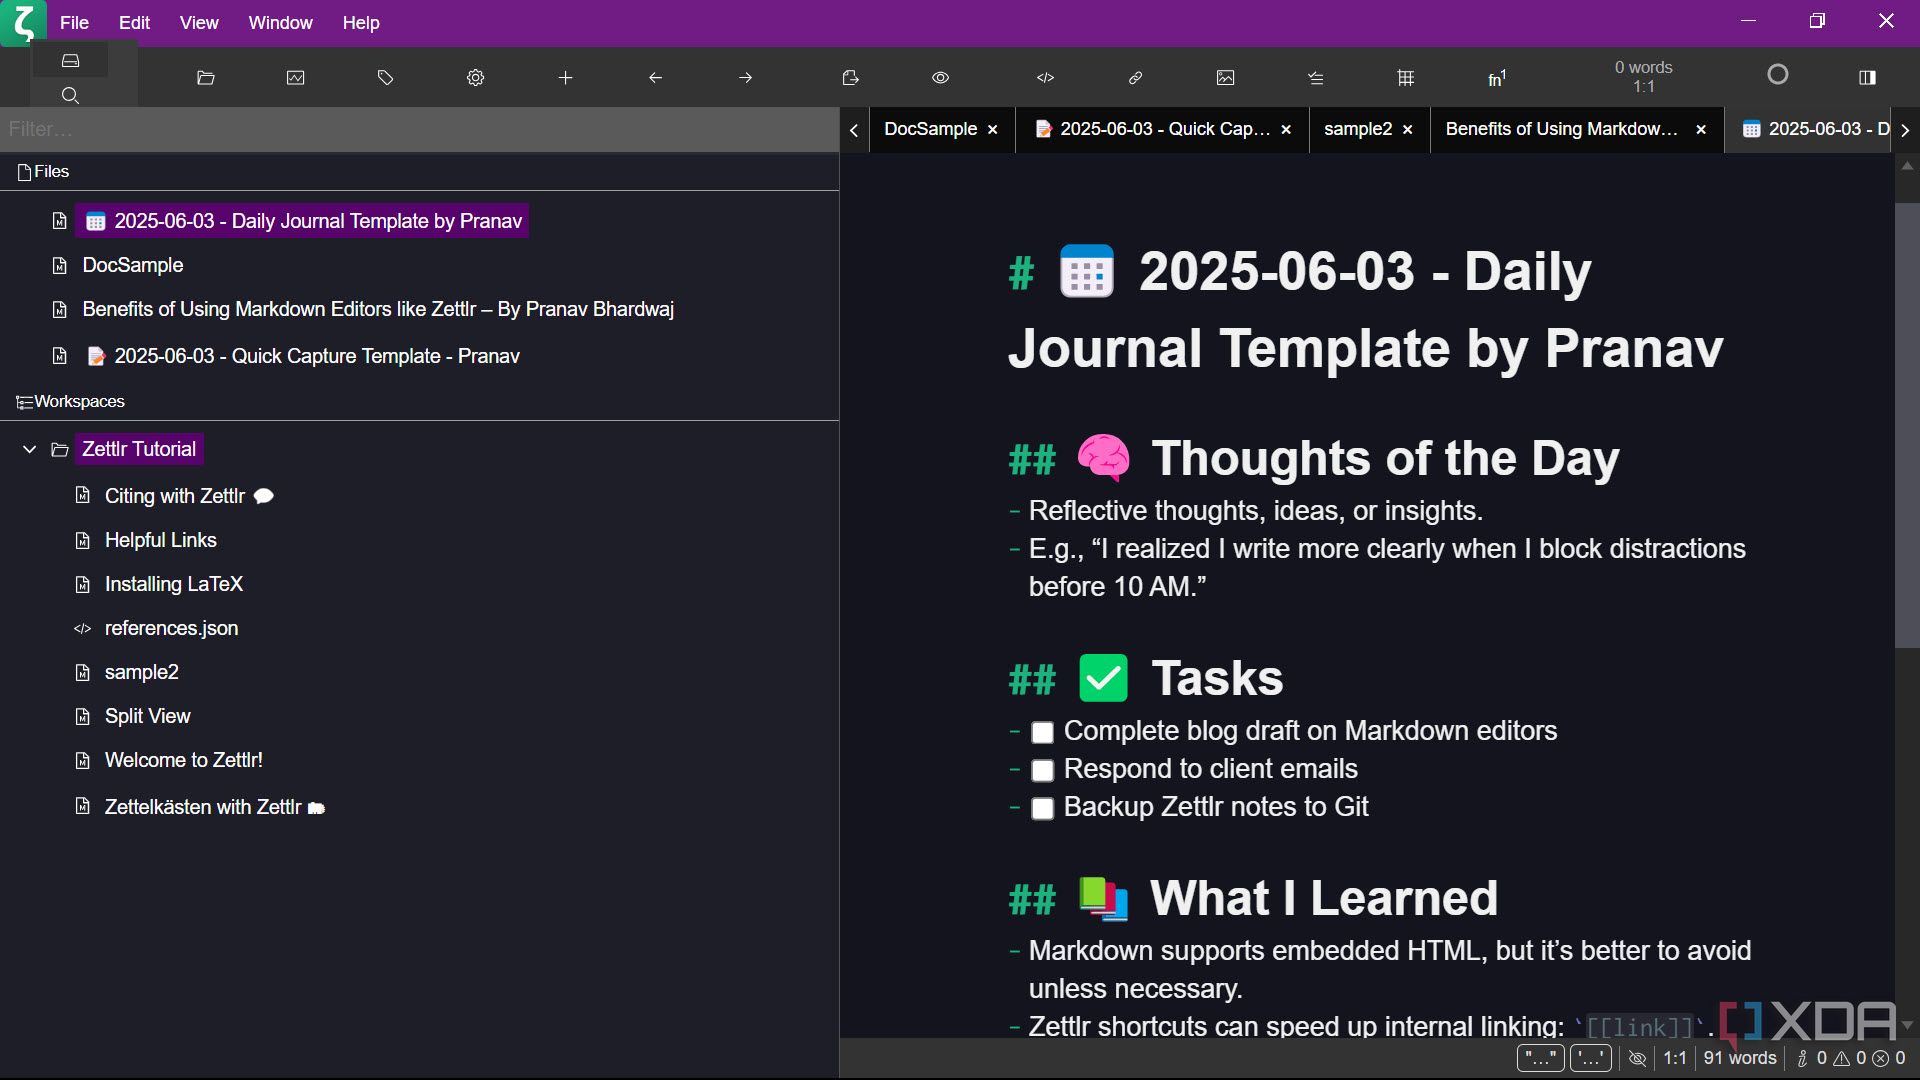Insert code comment toolbar icon
Screen dimensions: 1920x1080
click(1046, 78)
